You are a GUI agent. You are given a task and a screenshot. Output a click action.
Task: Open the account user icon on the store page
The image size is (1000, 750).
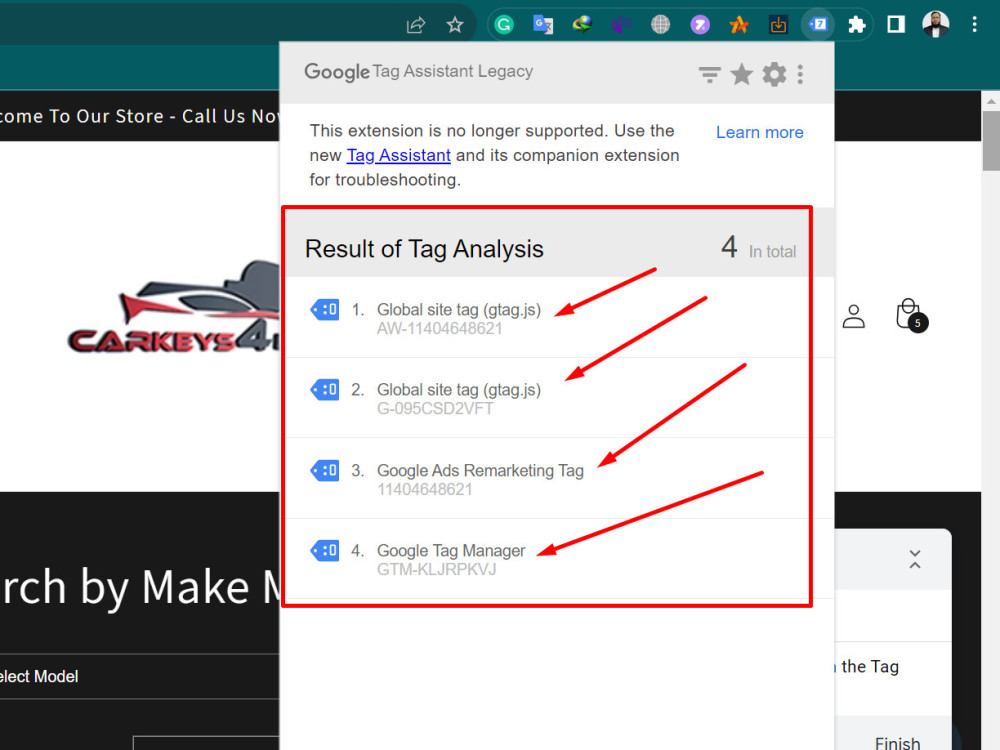tap(853, 316)
